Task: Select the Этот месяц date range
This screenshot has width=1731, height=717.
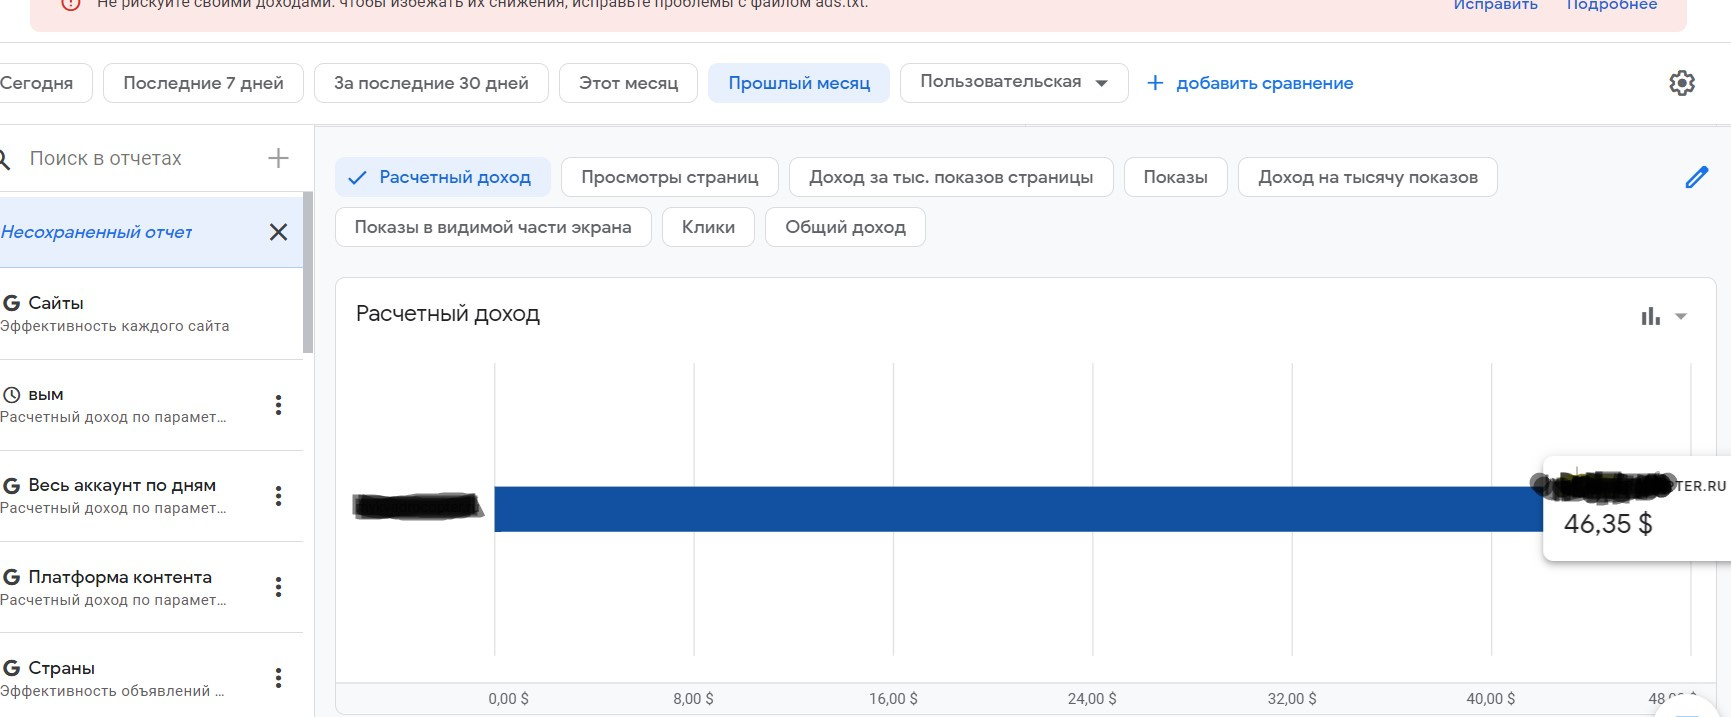Action: pyautogui.click(x=628, y=83)
